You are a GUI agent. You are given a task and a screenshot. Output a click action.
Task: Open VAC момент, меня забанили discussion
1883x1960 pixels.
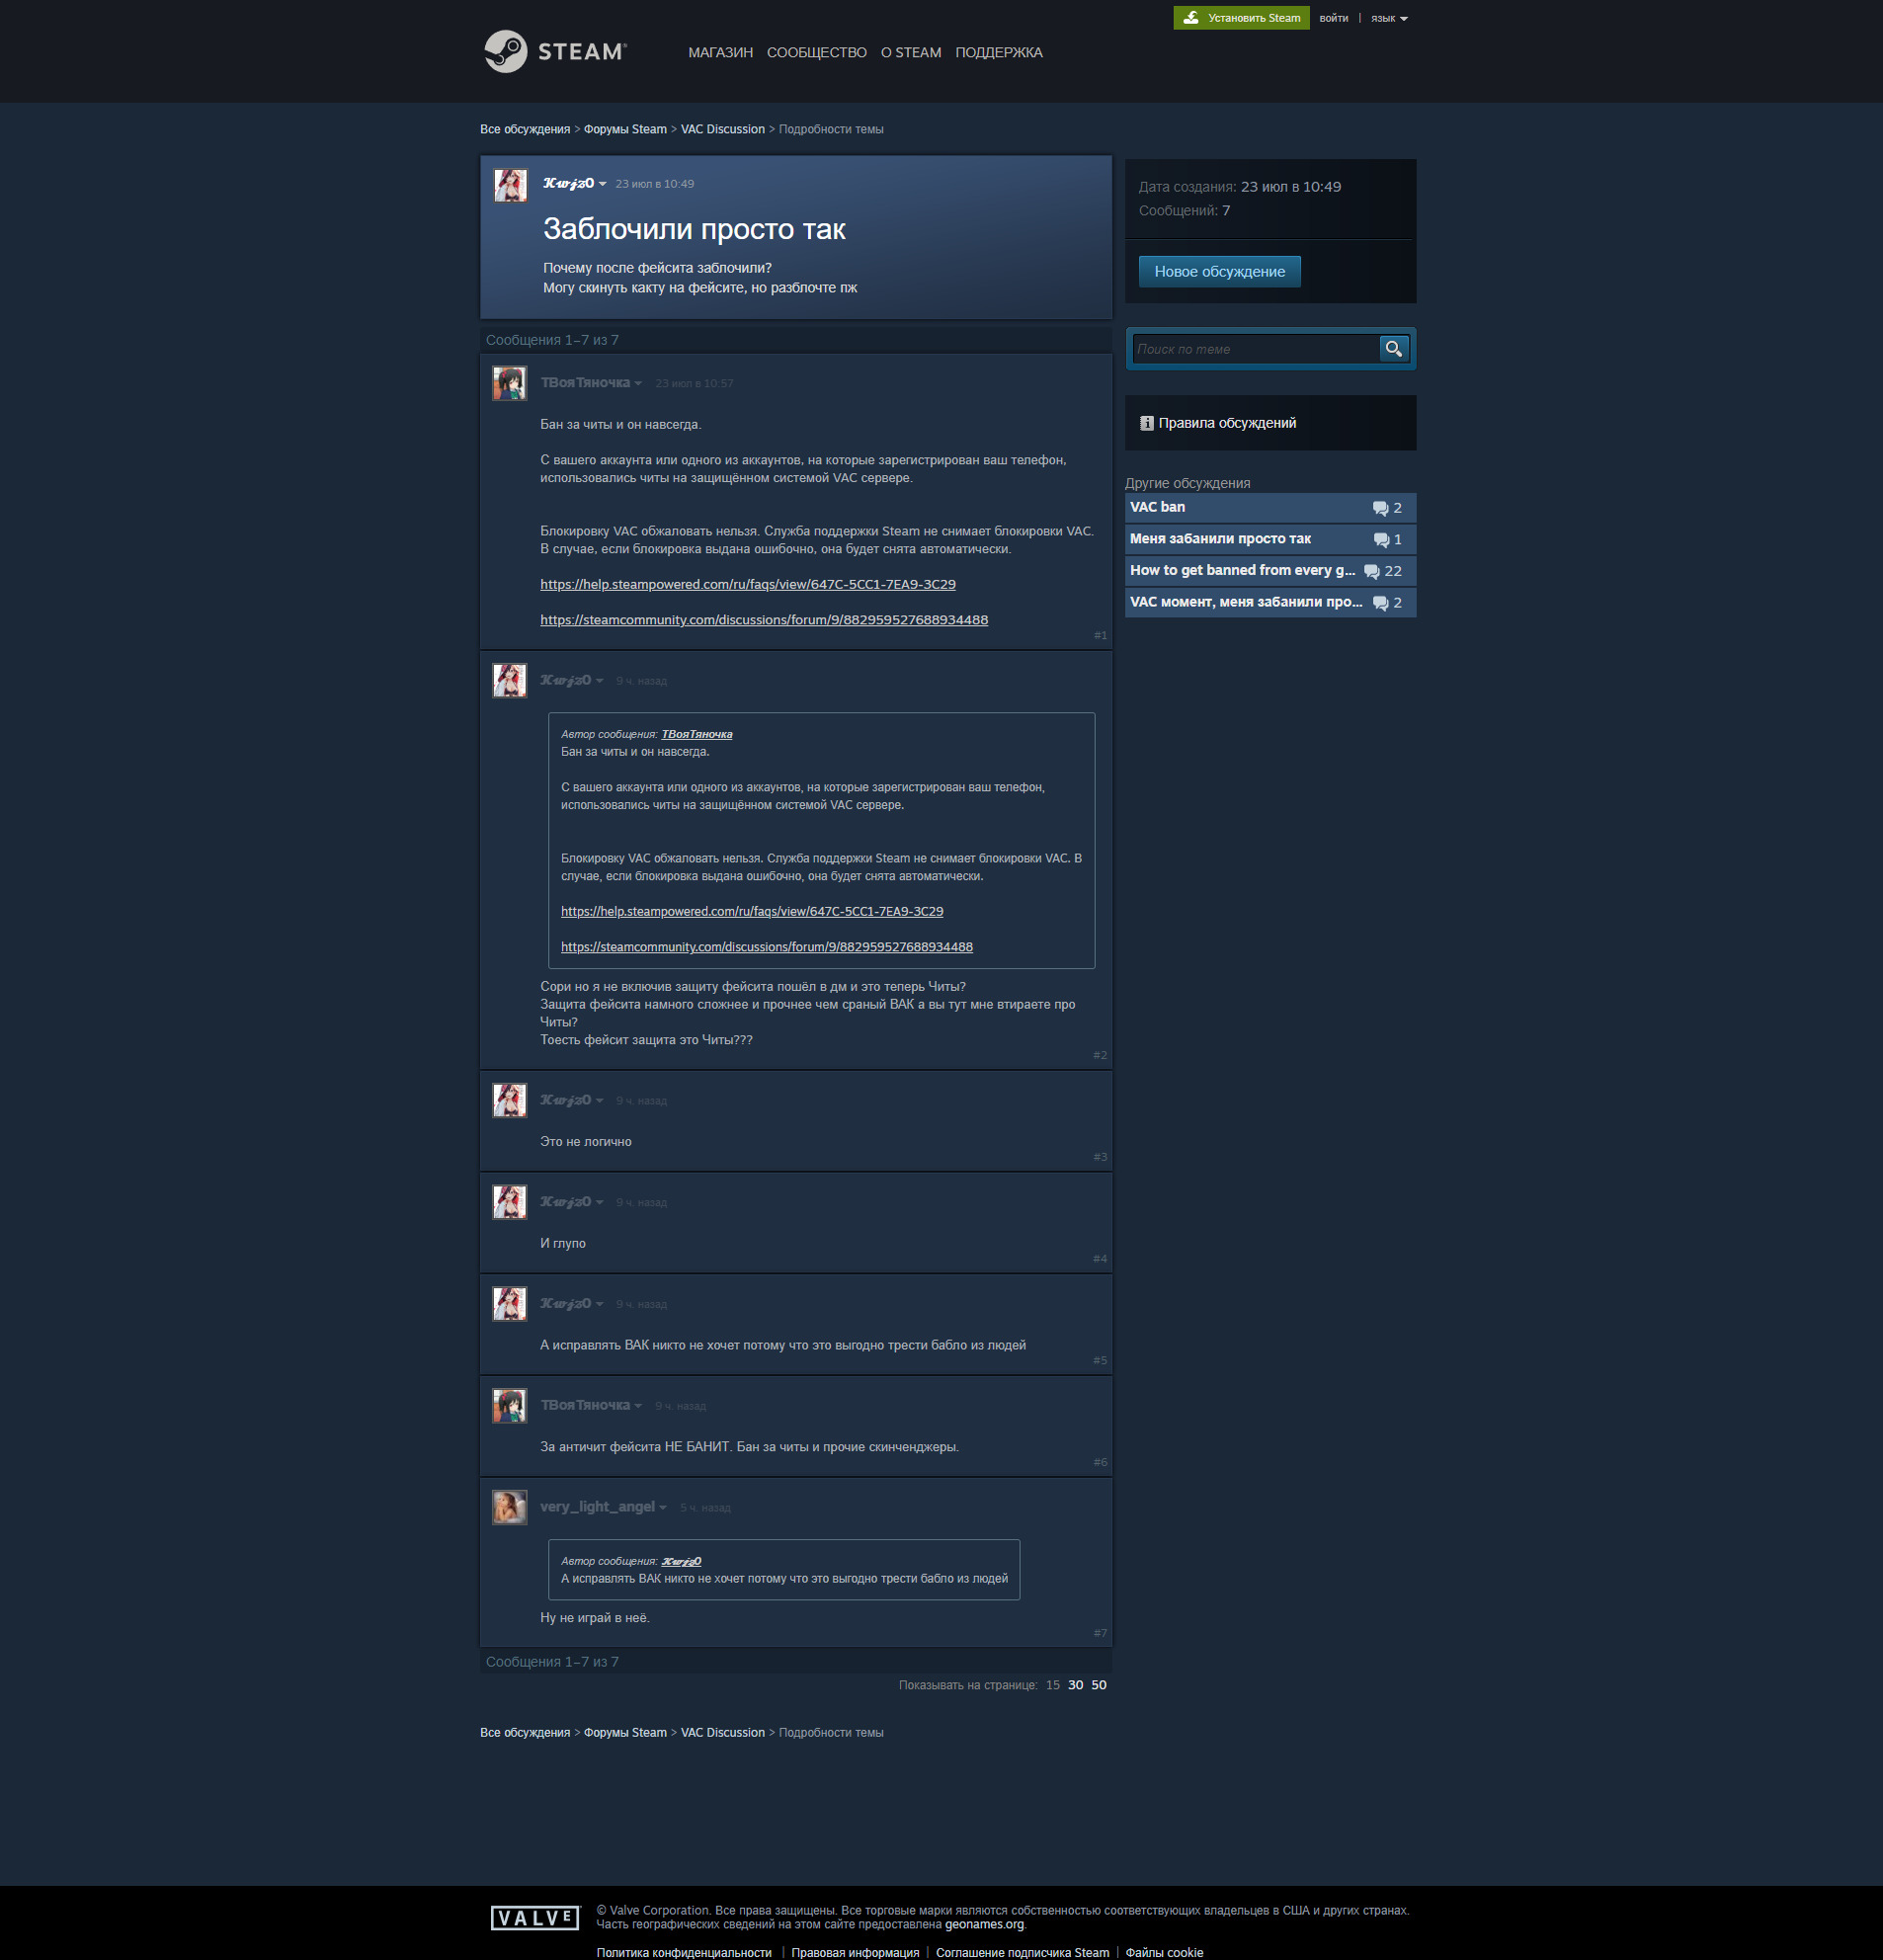click(x=1270, y=602)
